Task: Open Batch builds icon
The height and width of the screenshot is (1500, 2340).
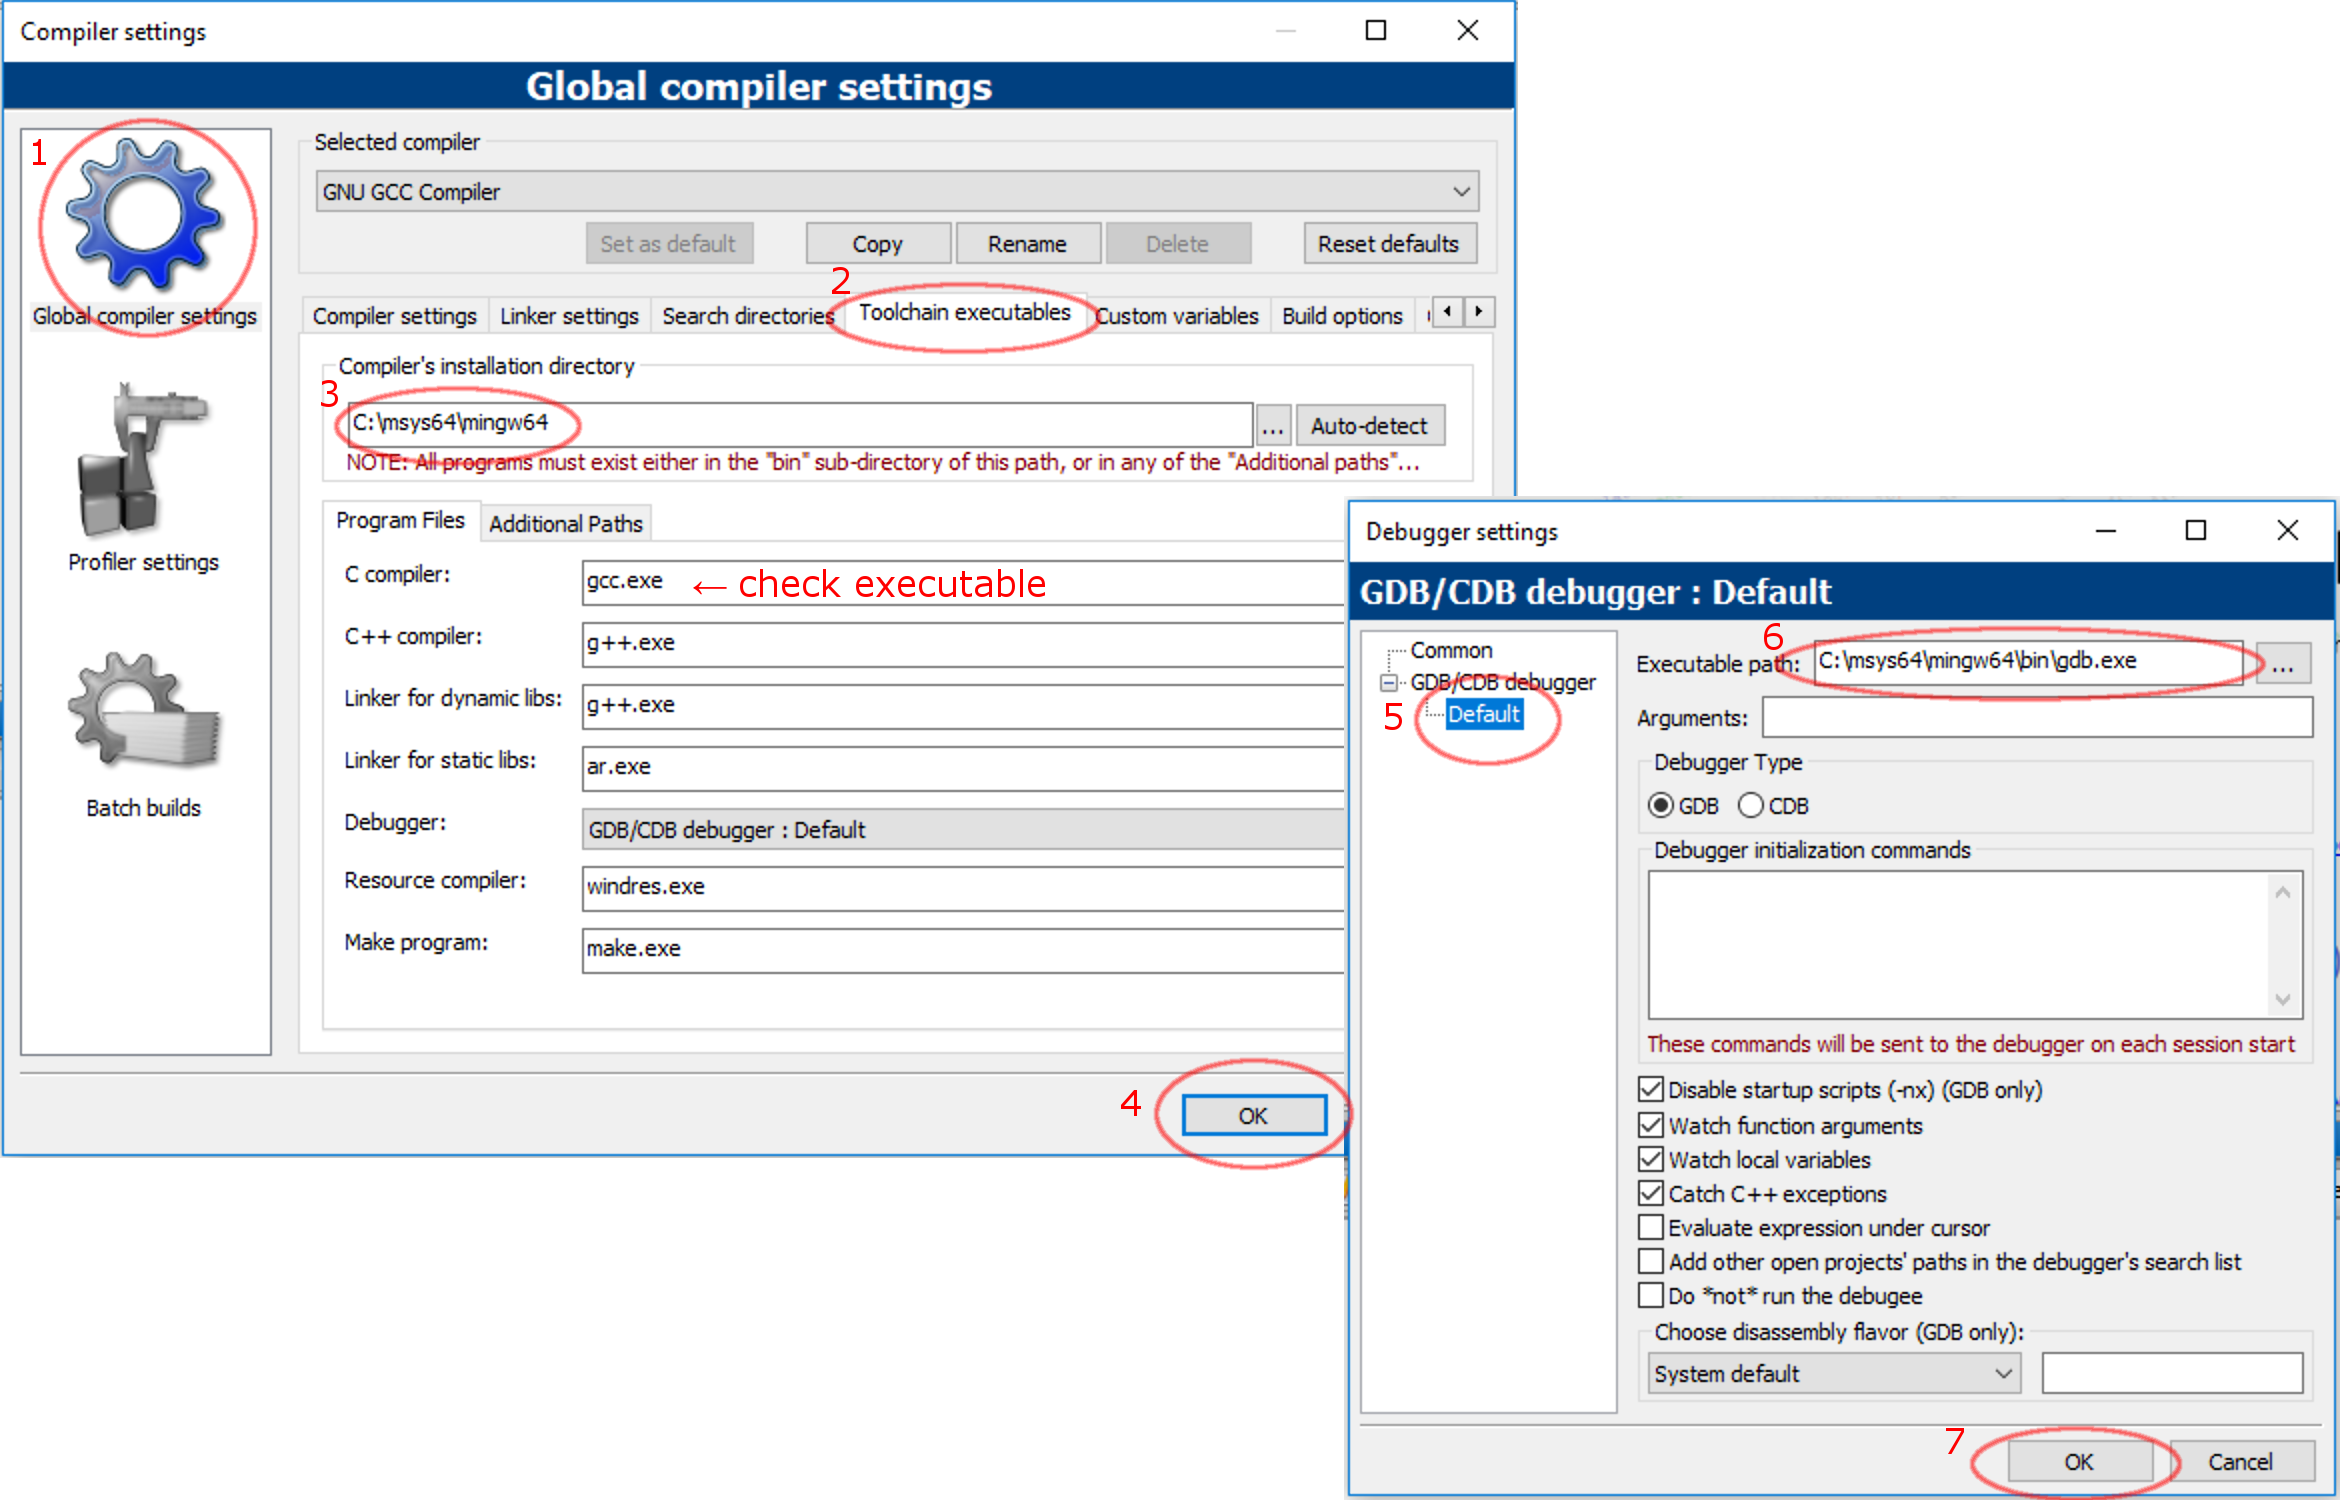Action: pyautogui.click(x=143, y=710)
